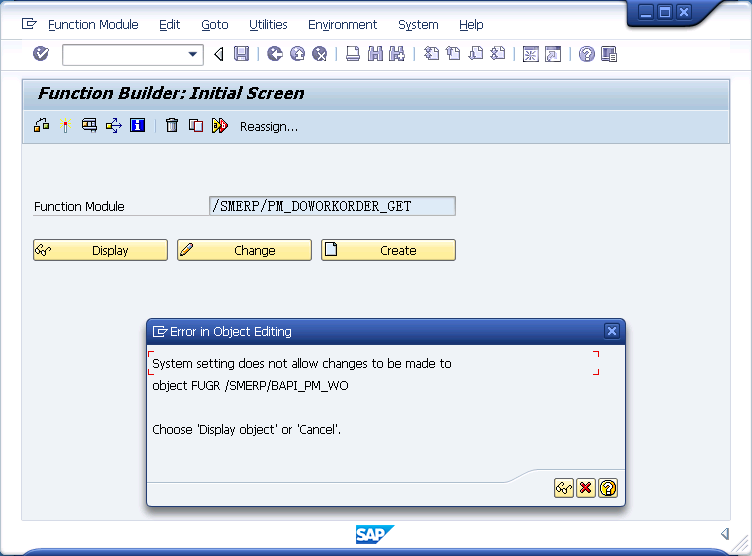Click the Exit up-arrow icon

pyautogui.click(x=297, y=54)
